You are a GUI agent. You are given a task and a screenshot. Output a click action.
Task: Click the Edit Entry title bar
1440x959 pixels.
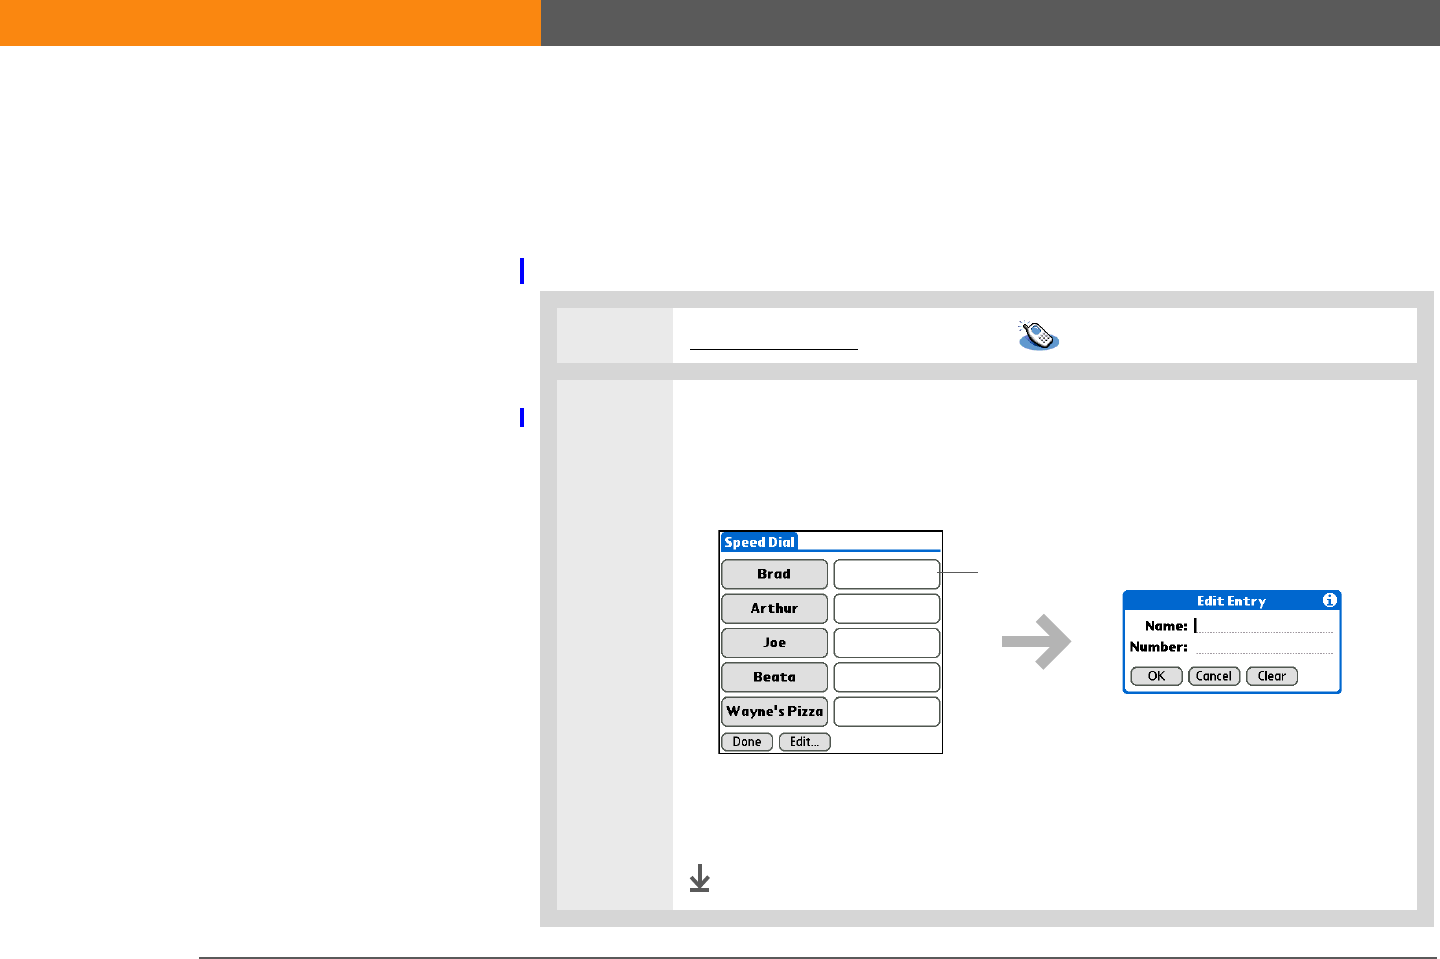click(x=1231, y=601)
